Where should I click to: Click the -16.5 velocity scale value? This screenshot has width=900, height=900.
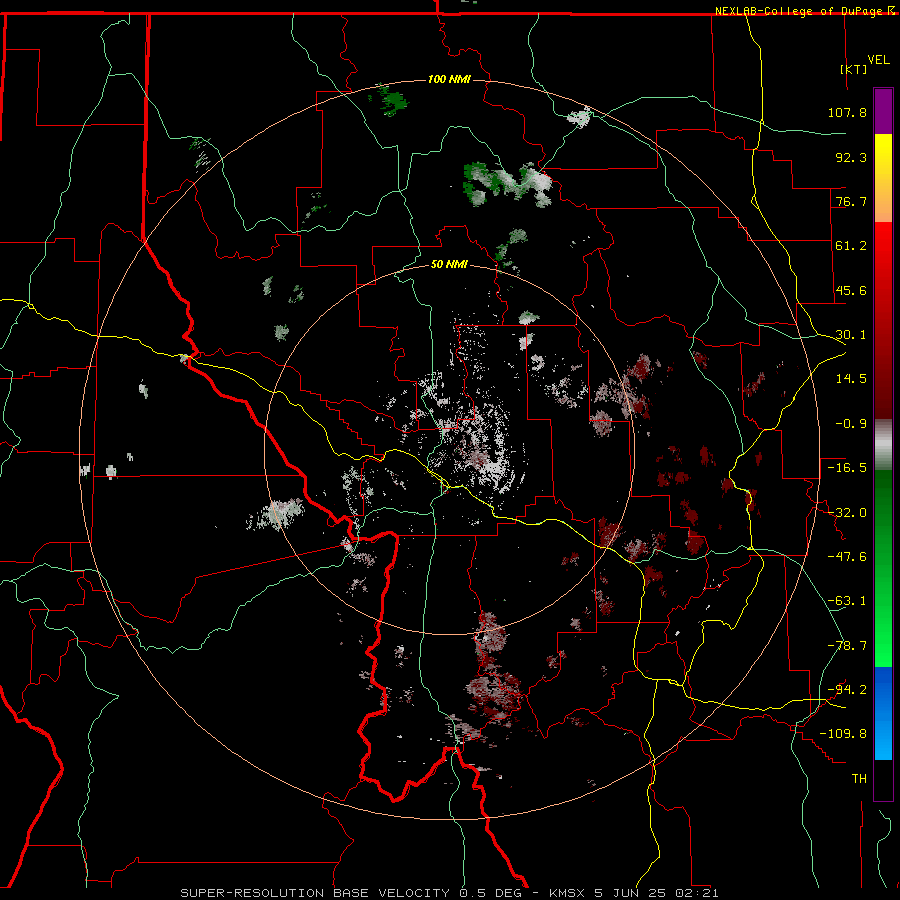coord(847,467)
